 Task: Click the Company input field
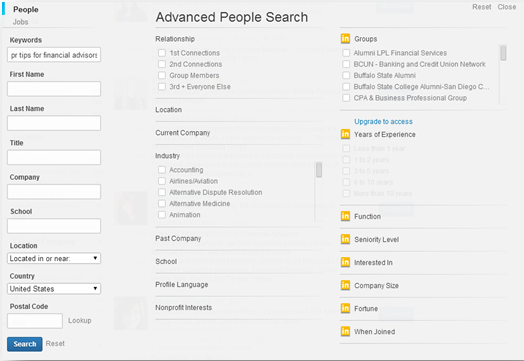54,192
